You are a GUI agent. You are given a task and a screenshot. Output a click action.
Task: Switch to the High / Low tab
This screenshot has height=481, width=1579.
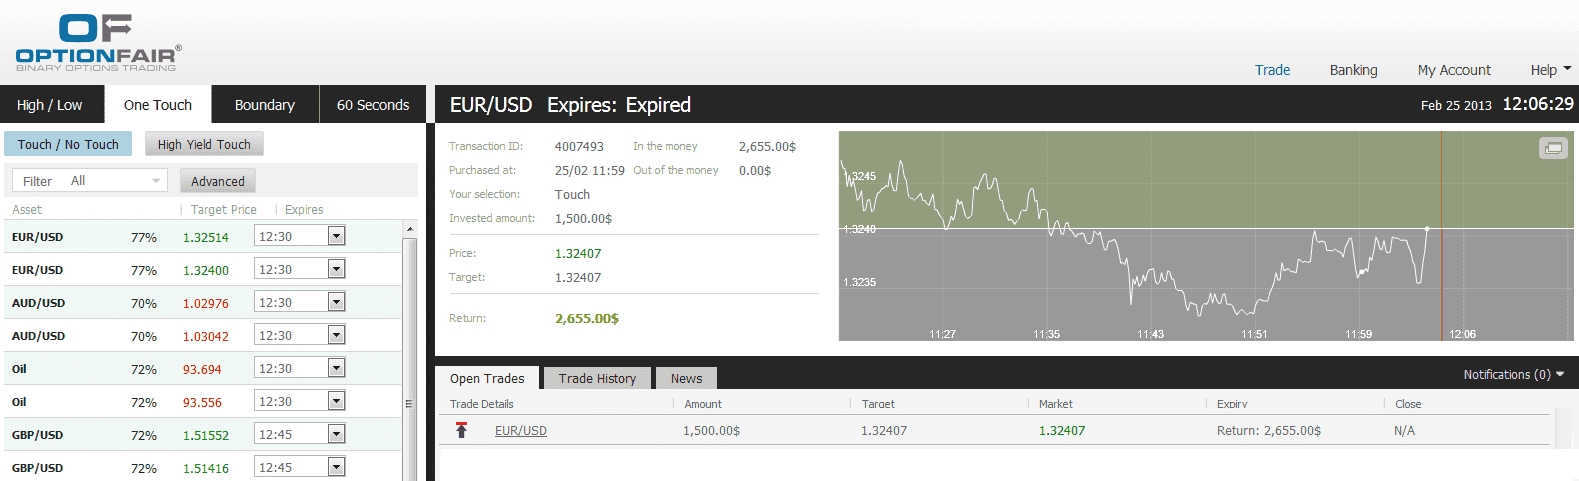pos(49,105)
